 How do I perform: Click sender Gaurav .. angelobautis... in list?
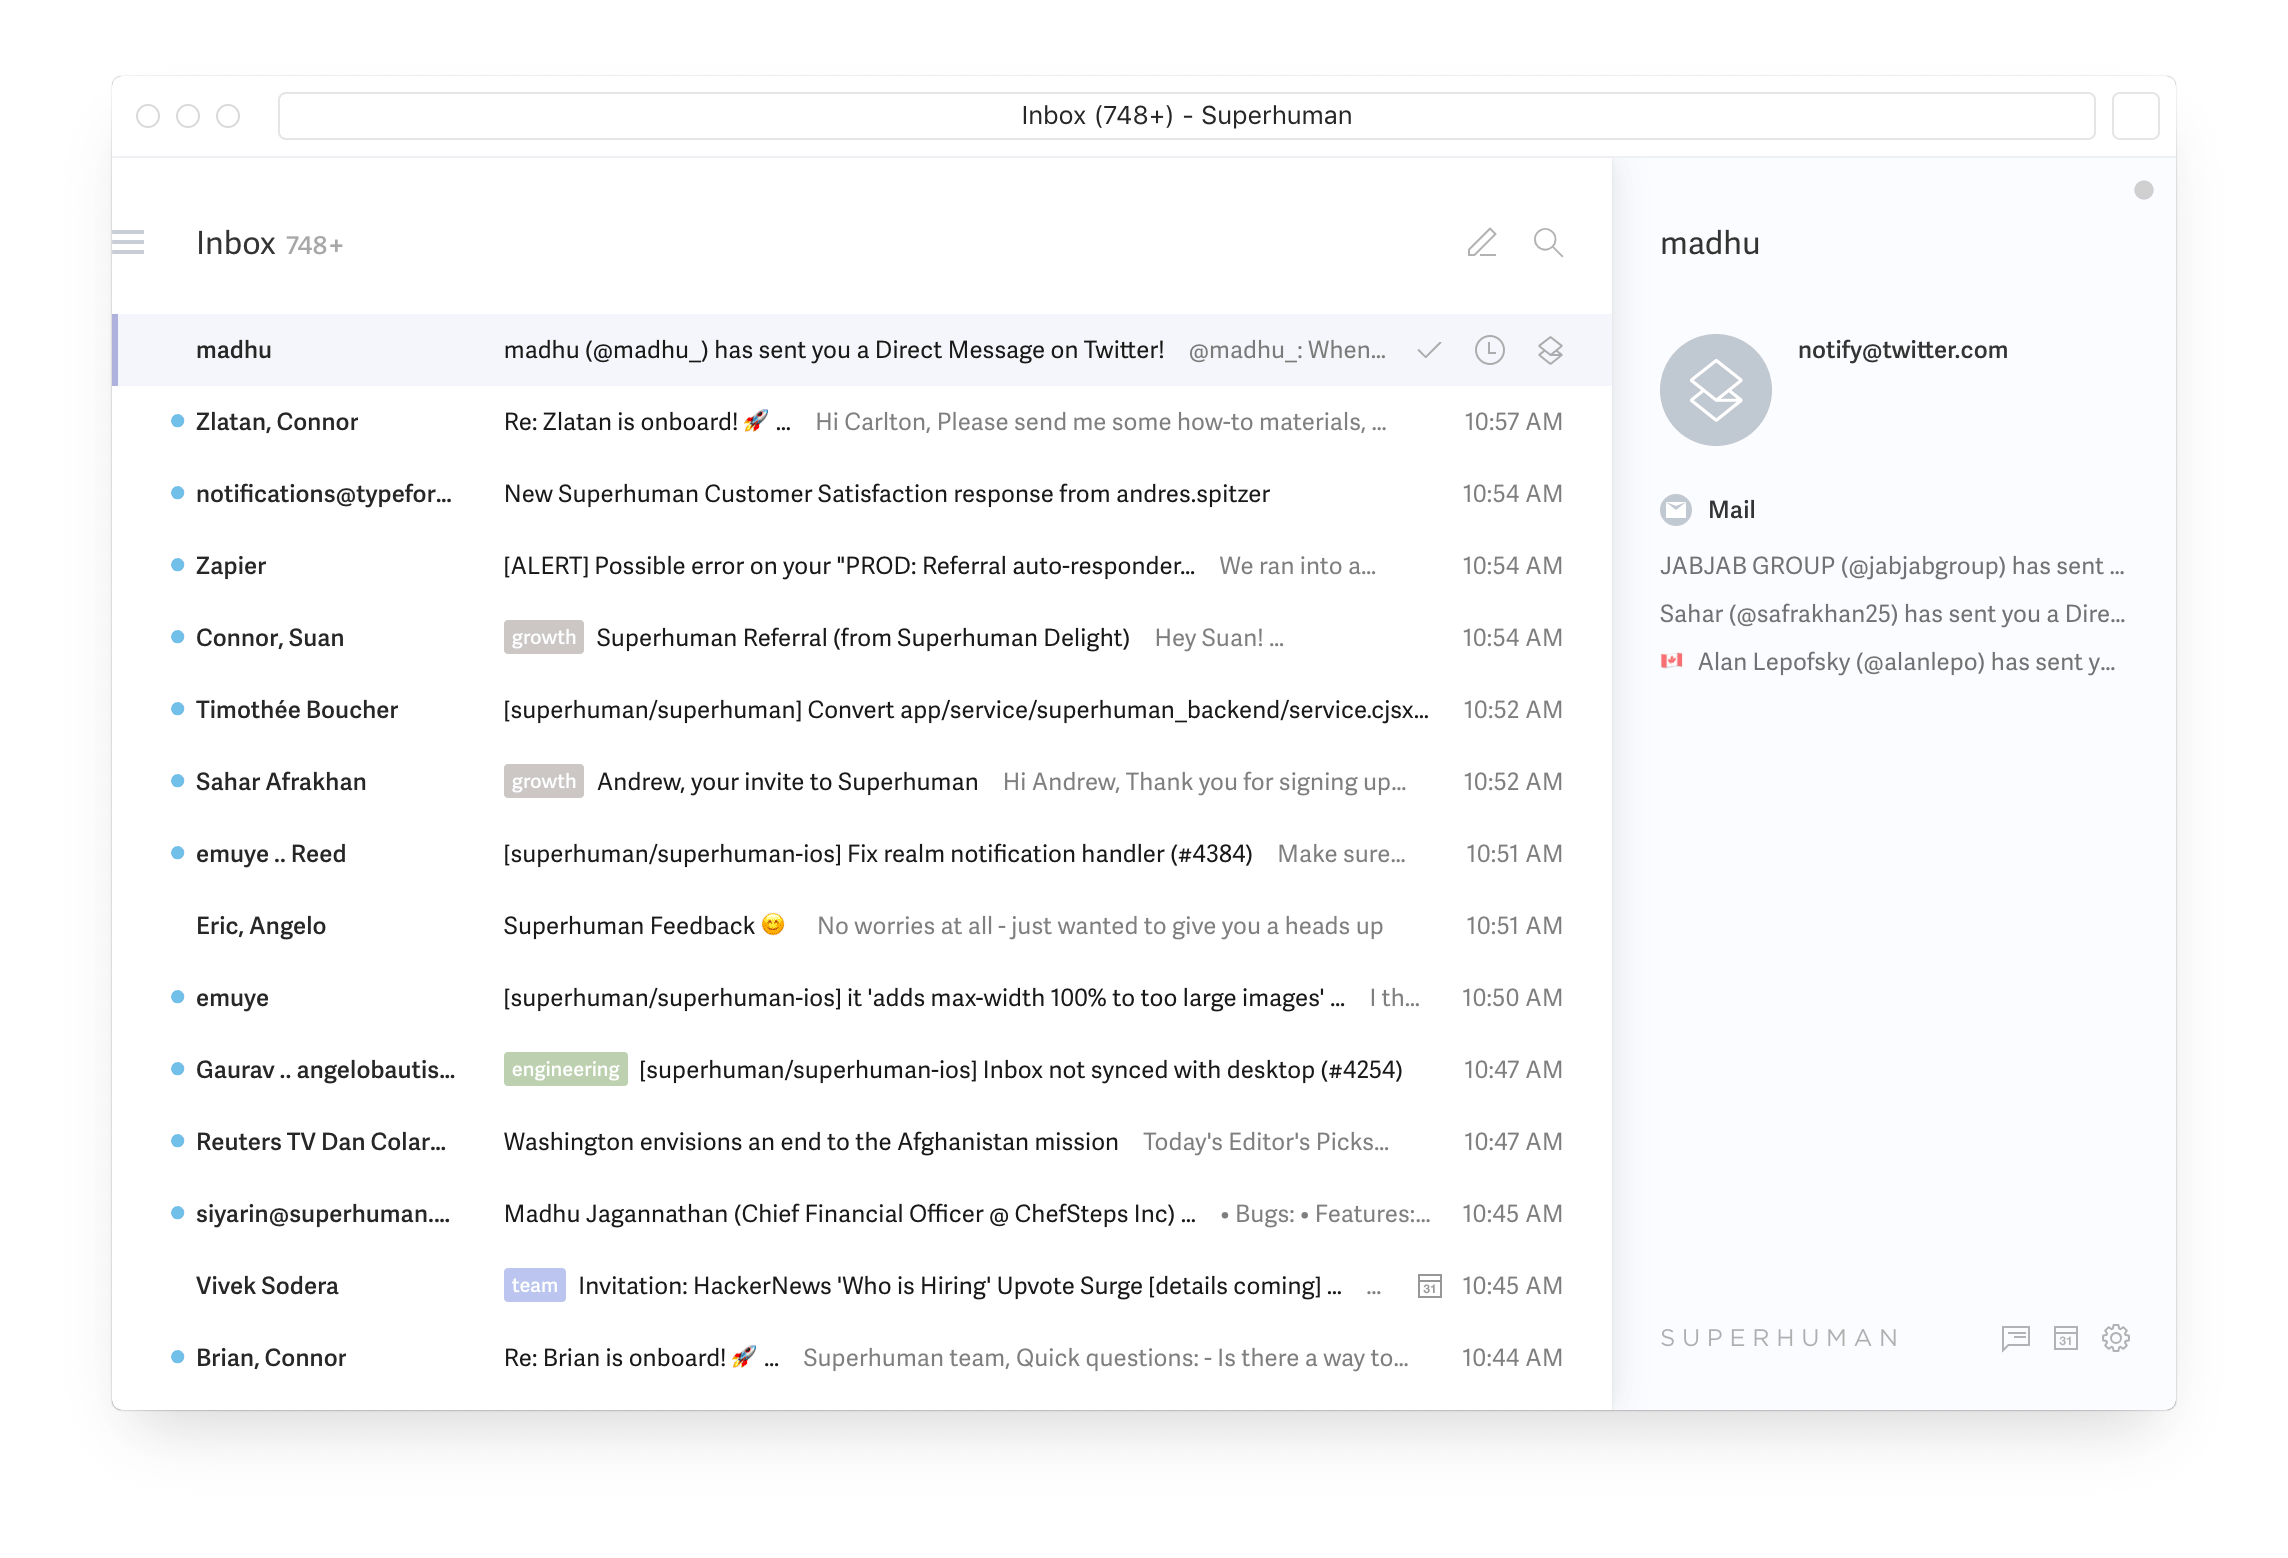pos(325,1070)
